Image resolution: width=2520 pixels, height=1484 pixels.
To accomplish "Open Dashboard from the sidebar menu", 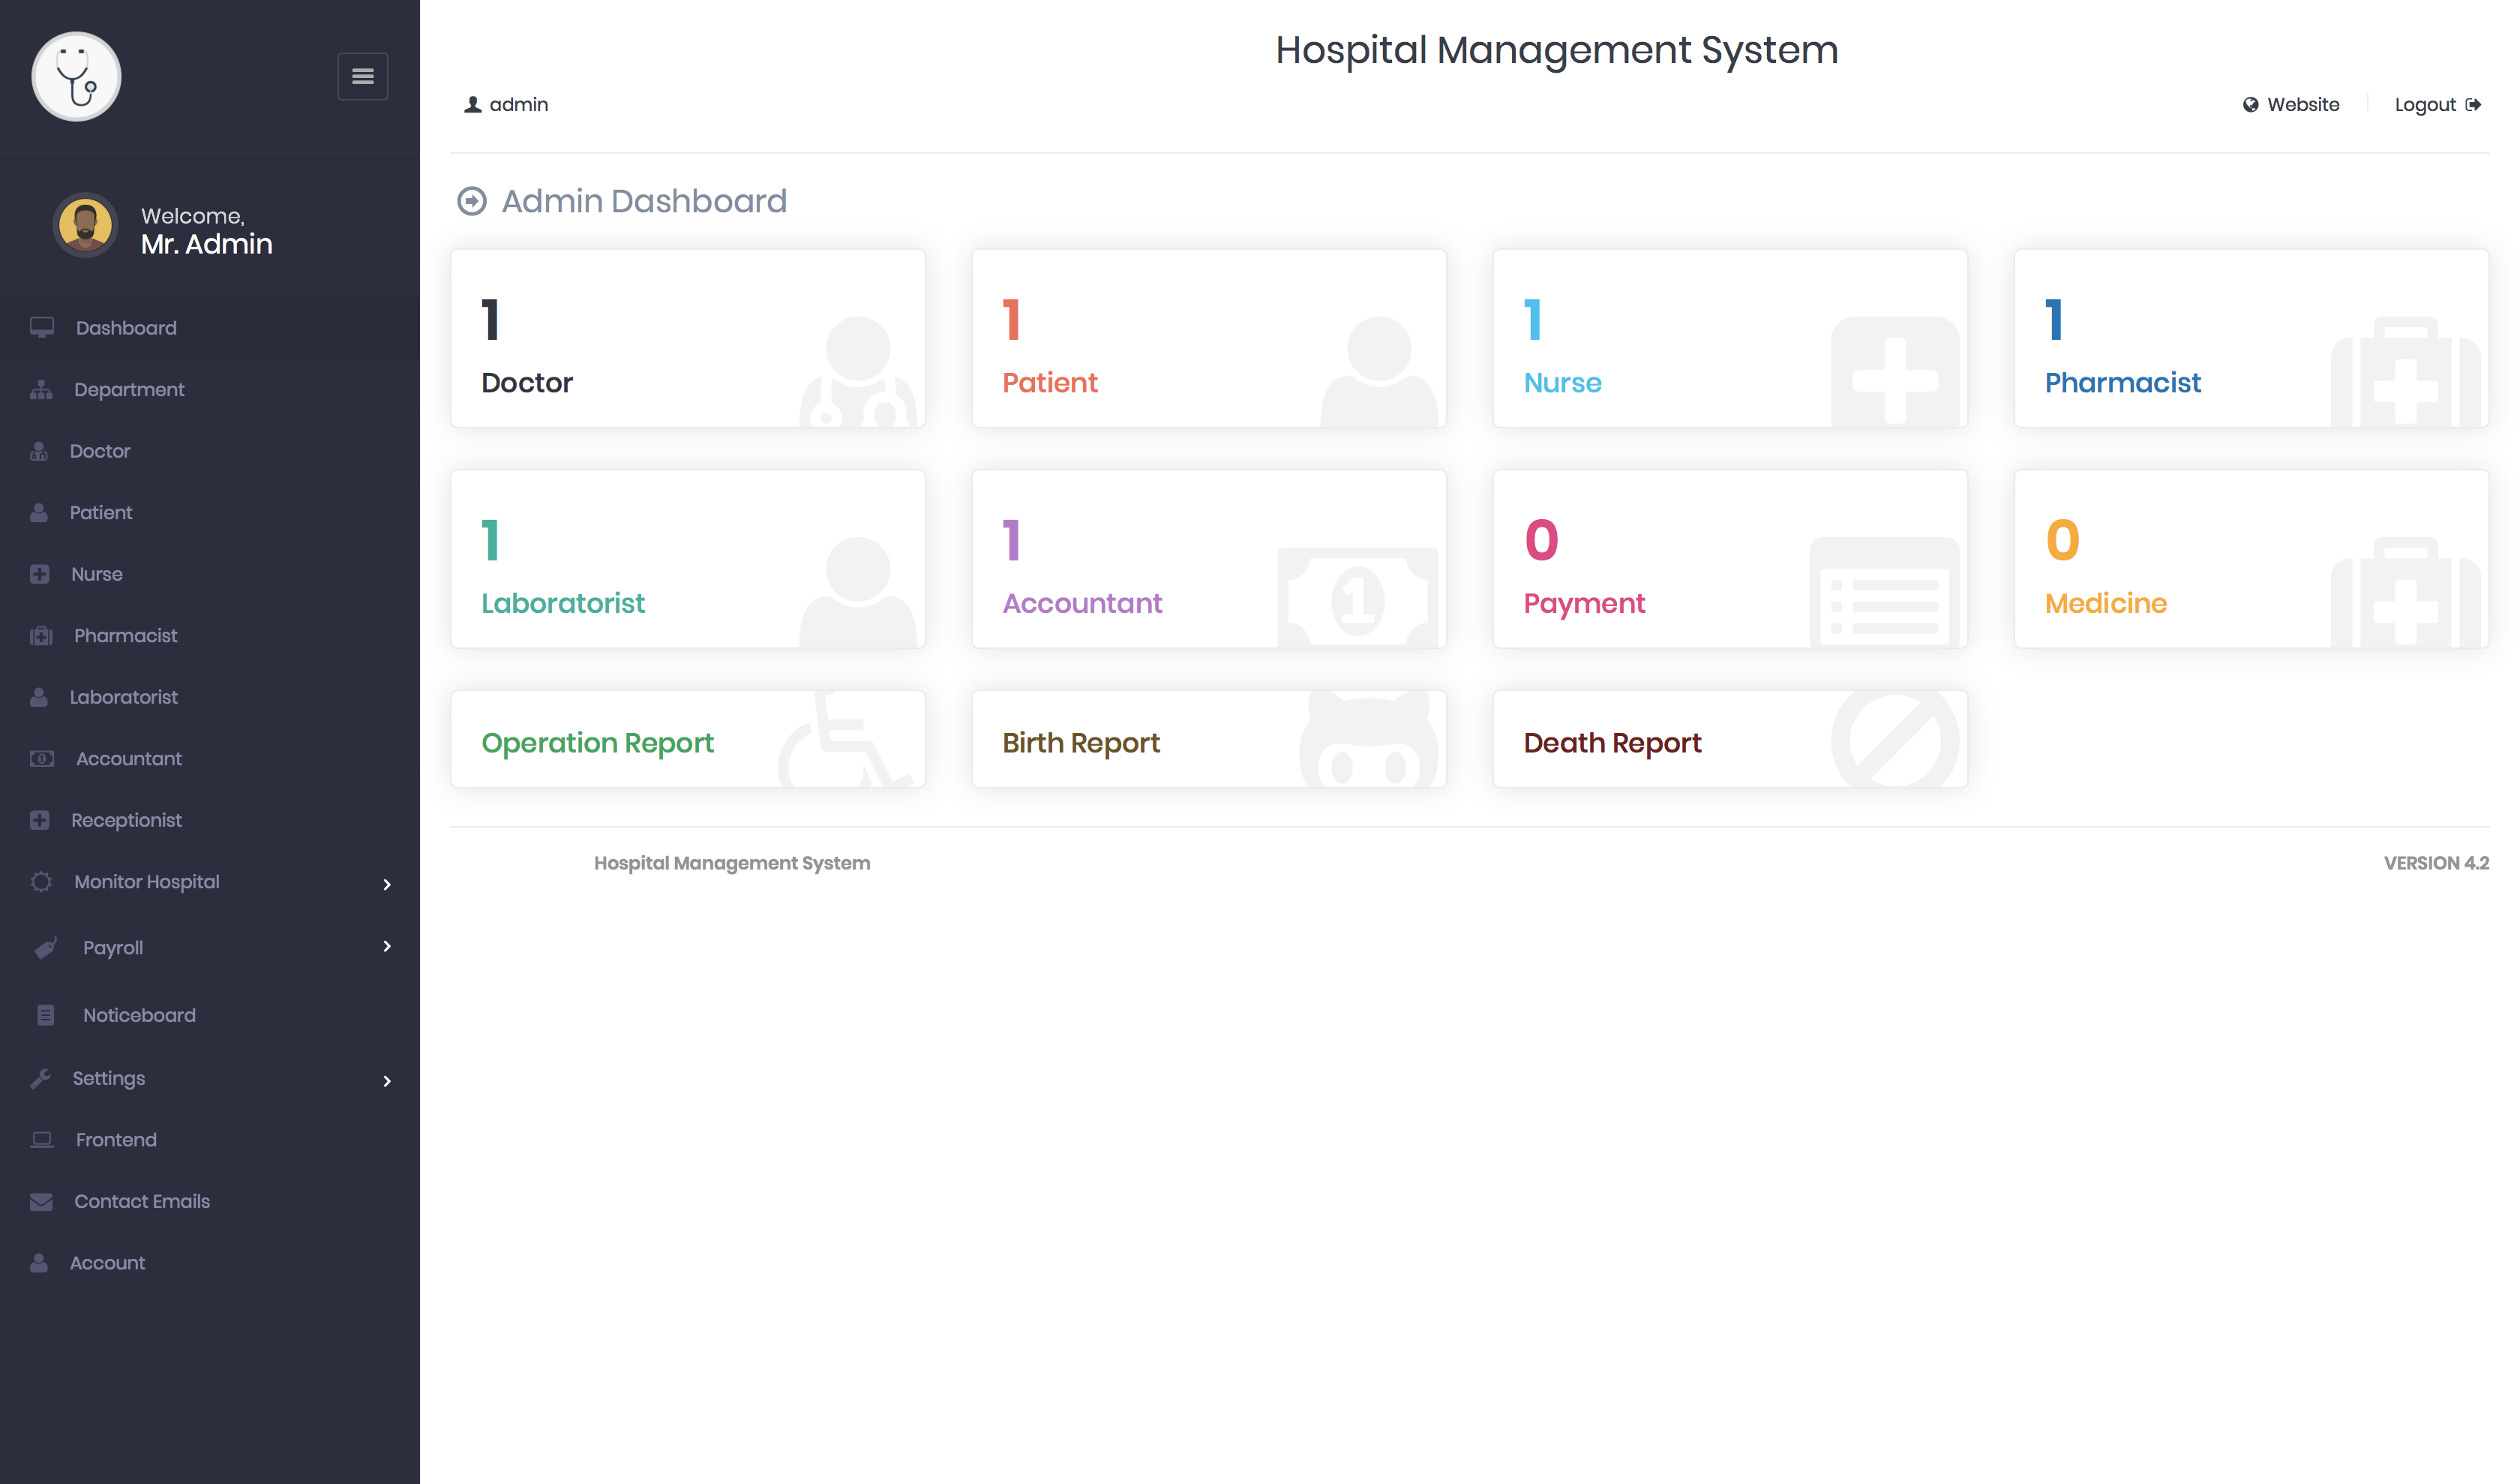I will [x=210, y=328].
